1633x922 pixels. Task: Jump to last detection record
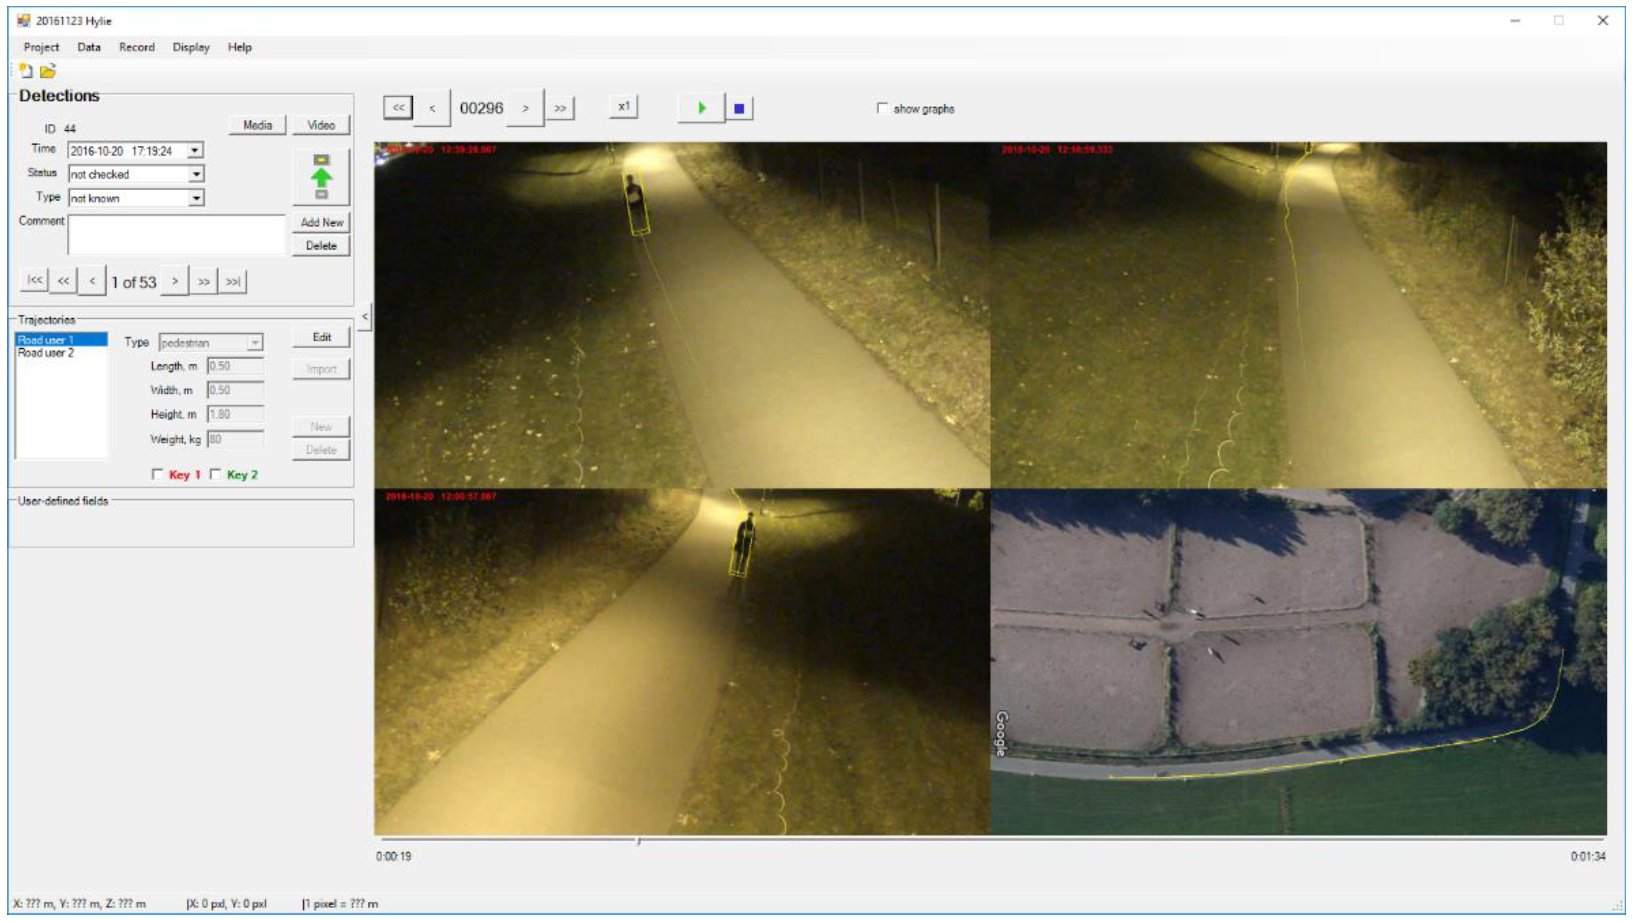(x=233, y=281)
